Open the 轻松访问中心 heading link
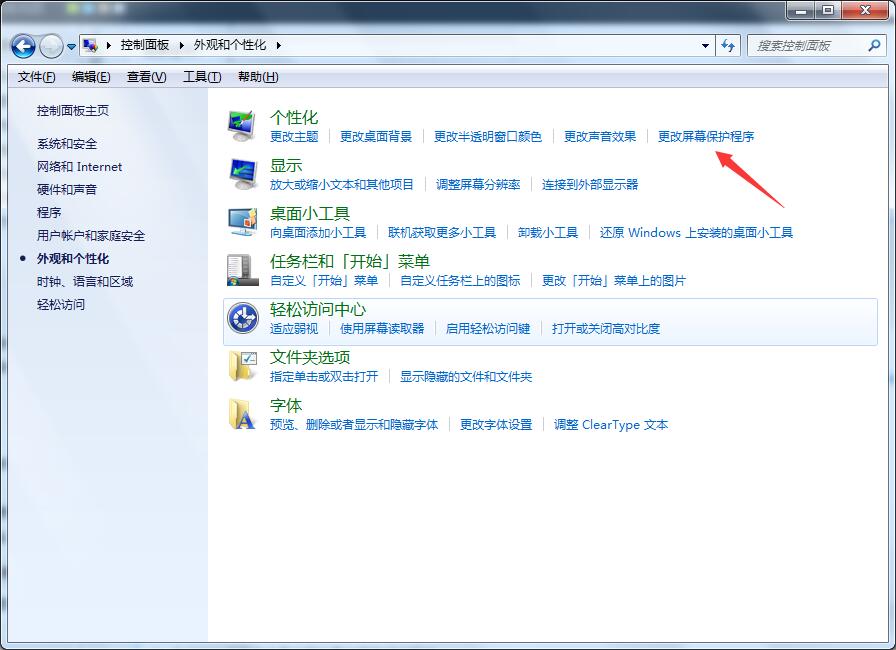The width and height of the screenshot is (896, 650). (x=318, y=310)
